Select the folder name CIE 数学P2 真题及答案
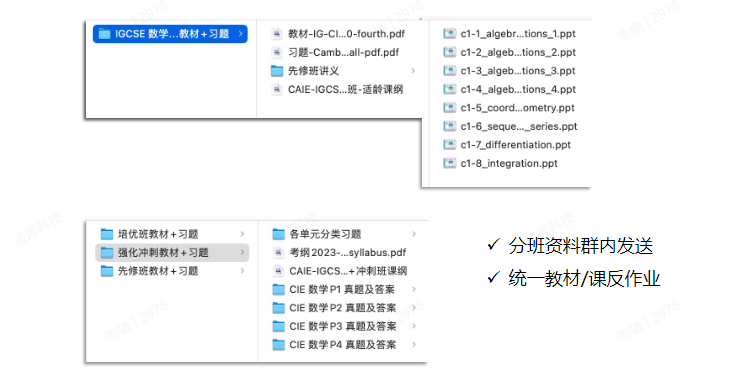 [343, 308]
